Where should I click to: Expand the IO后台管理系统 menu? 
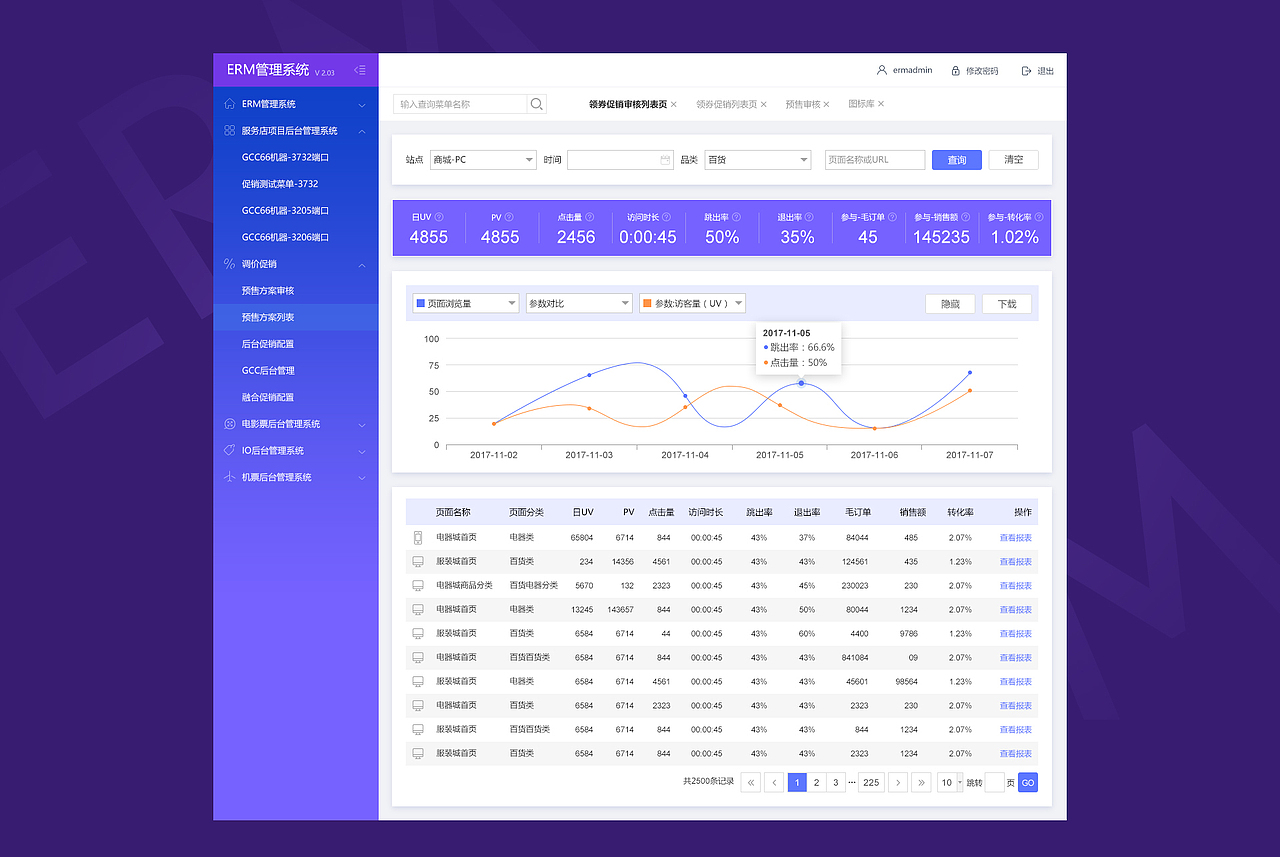[362, 451]
